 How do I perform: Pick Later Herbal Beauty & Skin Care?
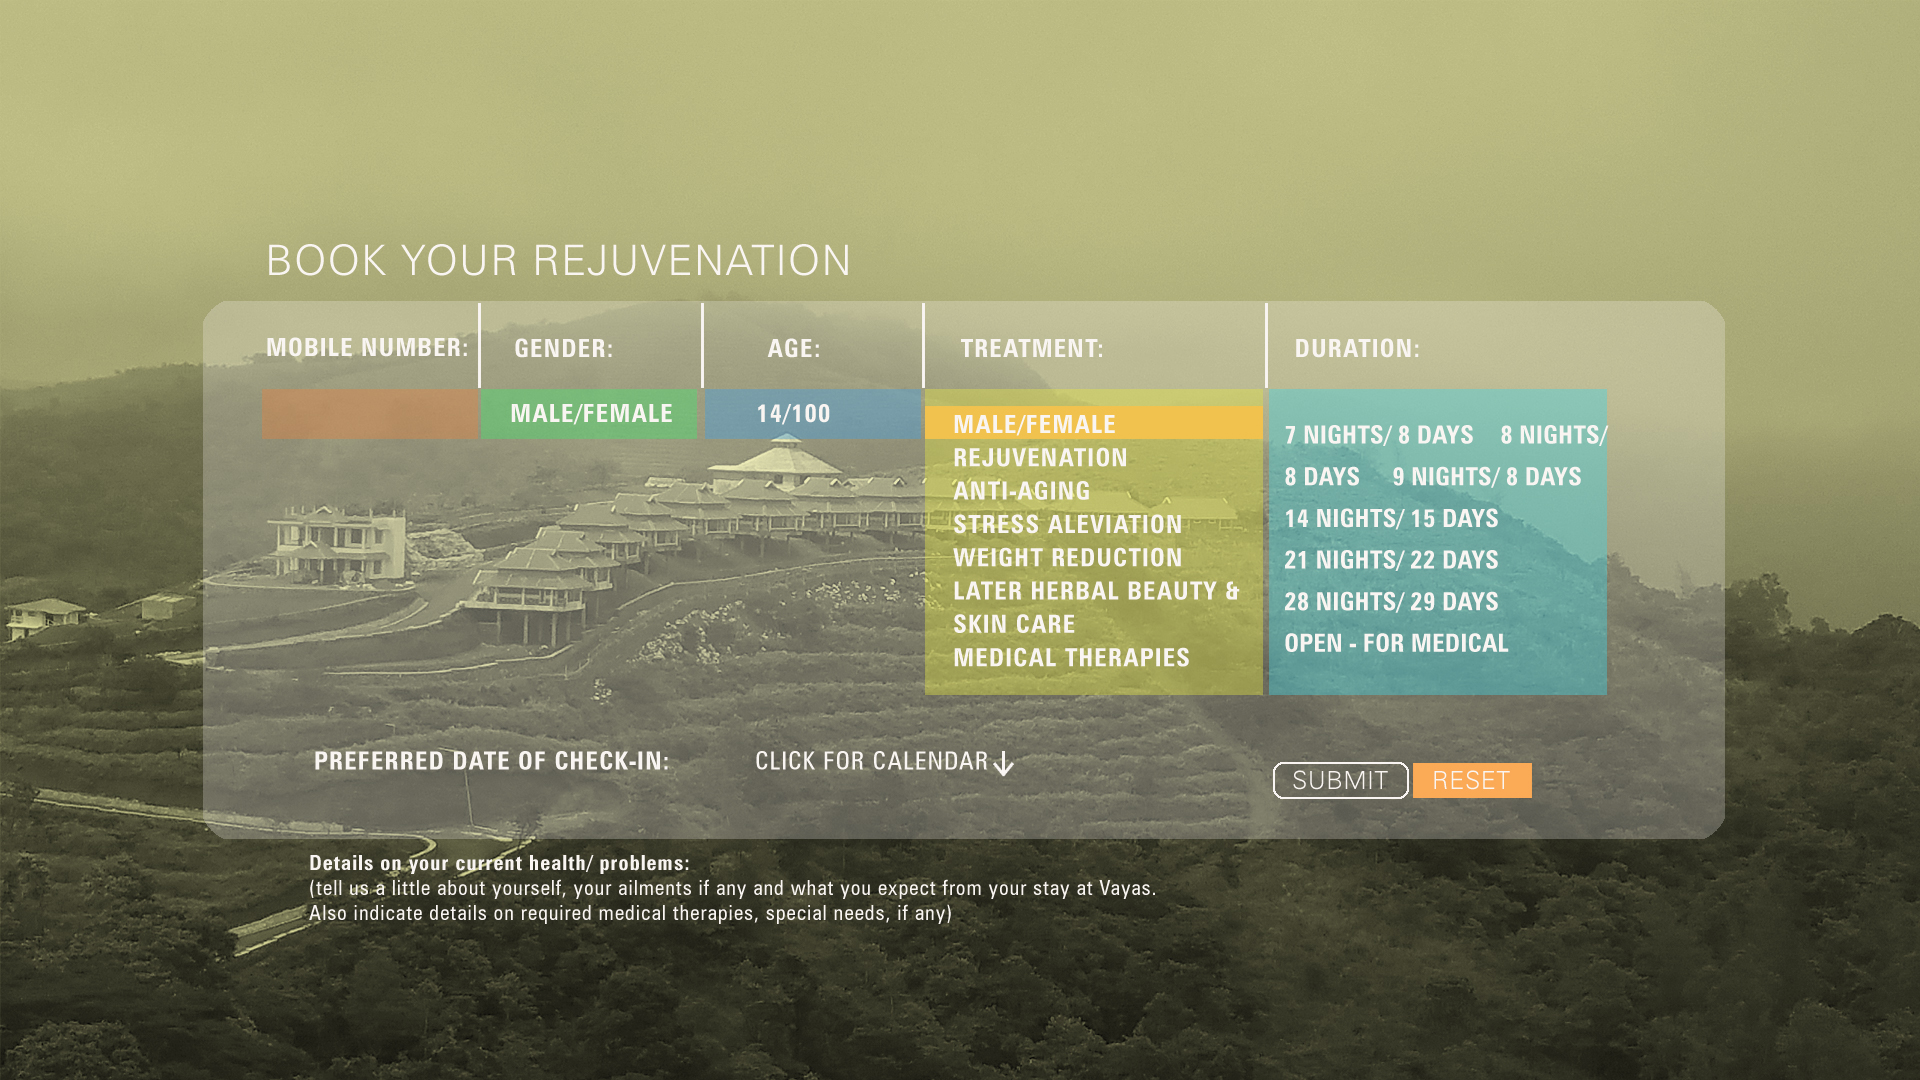[x=1096, y=607]
